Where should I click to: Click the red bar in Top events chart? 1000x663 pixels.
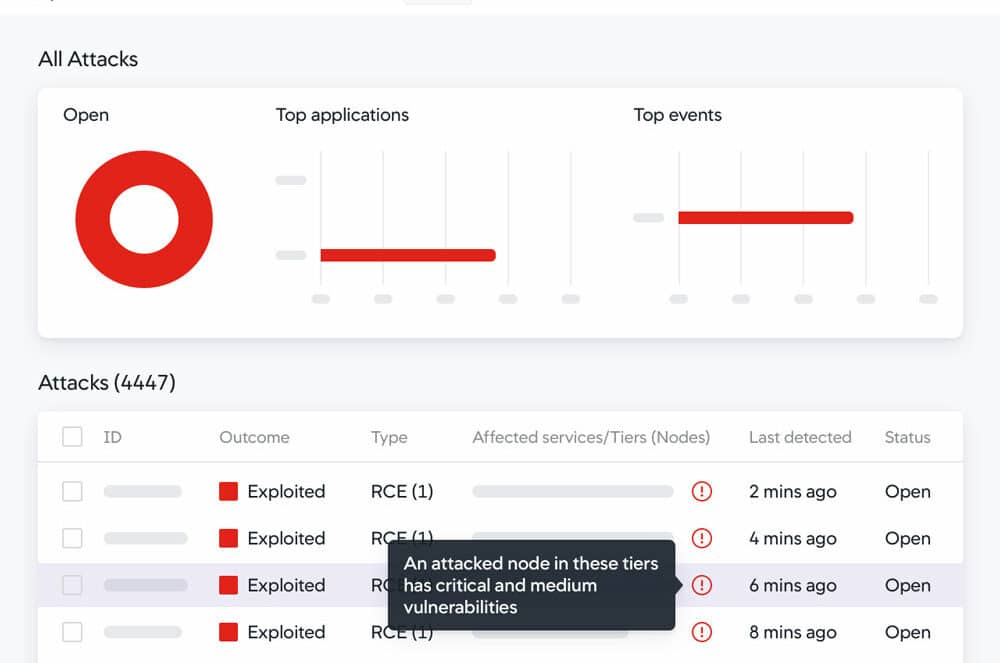(x=766, y=218)
